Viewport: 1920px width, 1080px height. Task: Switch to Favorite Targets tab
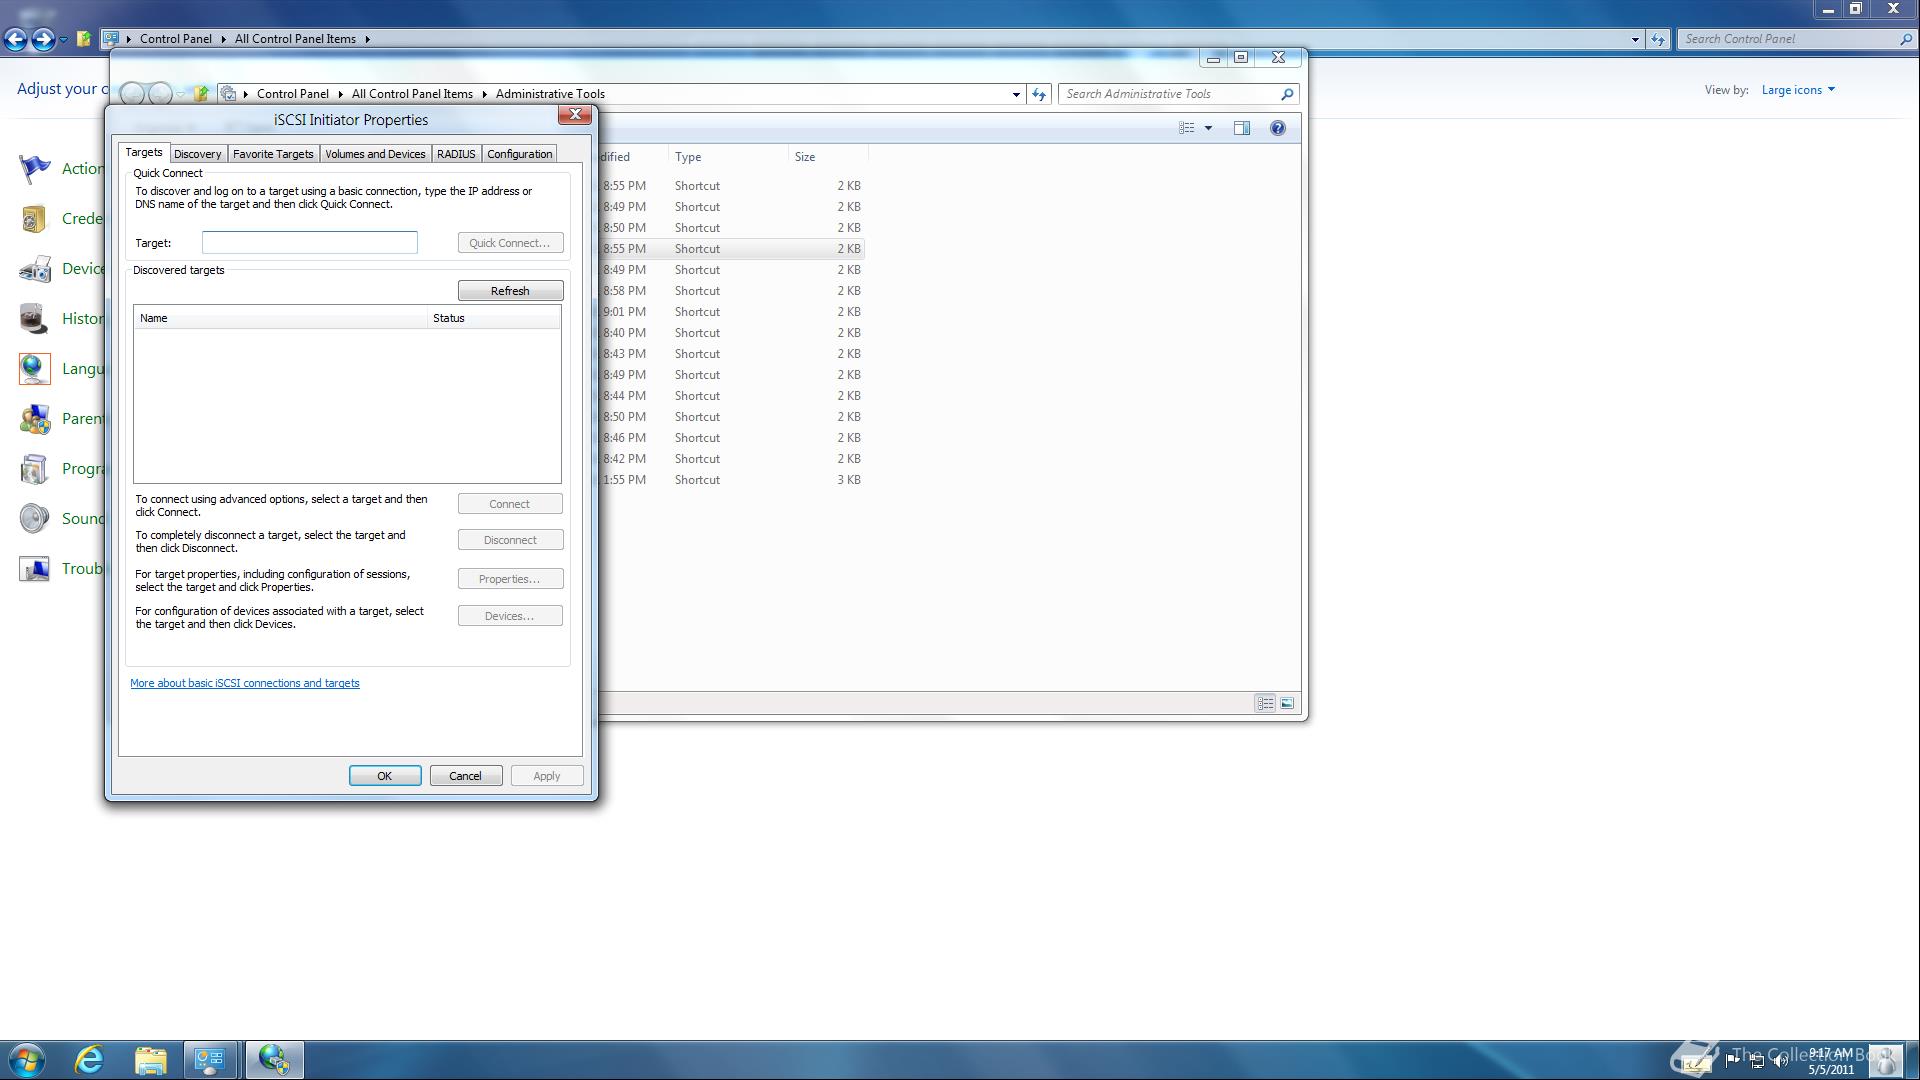tap(273, 154)
